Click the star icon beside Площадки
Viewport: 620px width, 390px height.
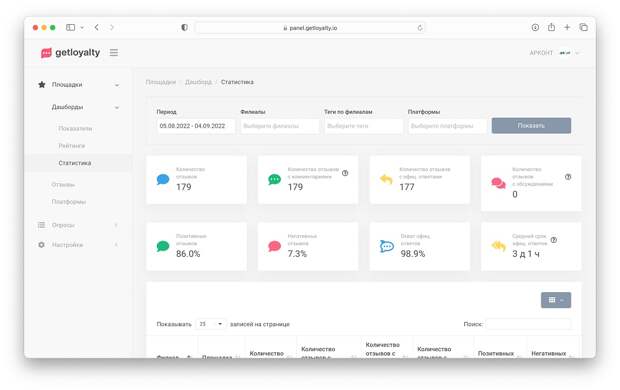point(42,85)
